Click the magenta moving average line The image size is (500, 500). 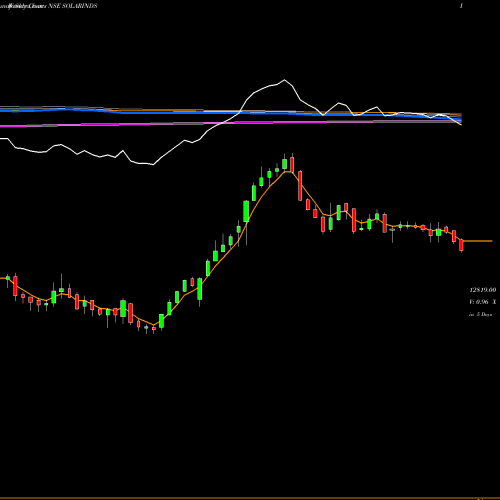click(x=230, y=123)
